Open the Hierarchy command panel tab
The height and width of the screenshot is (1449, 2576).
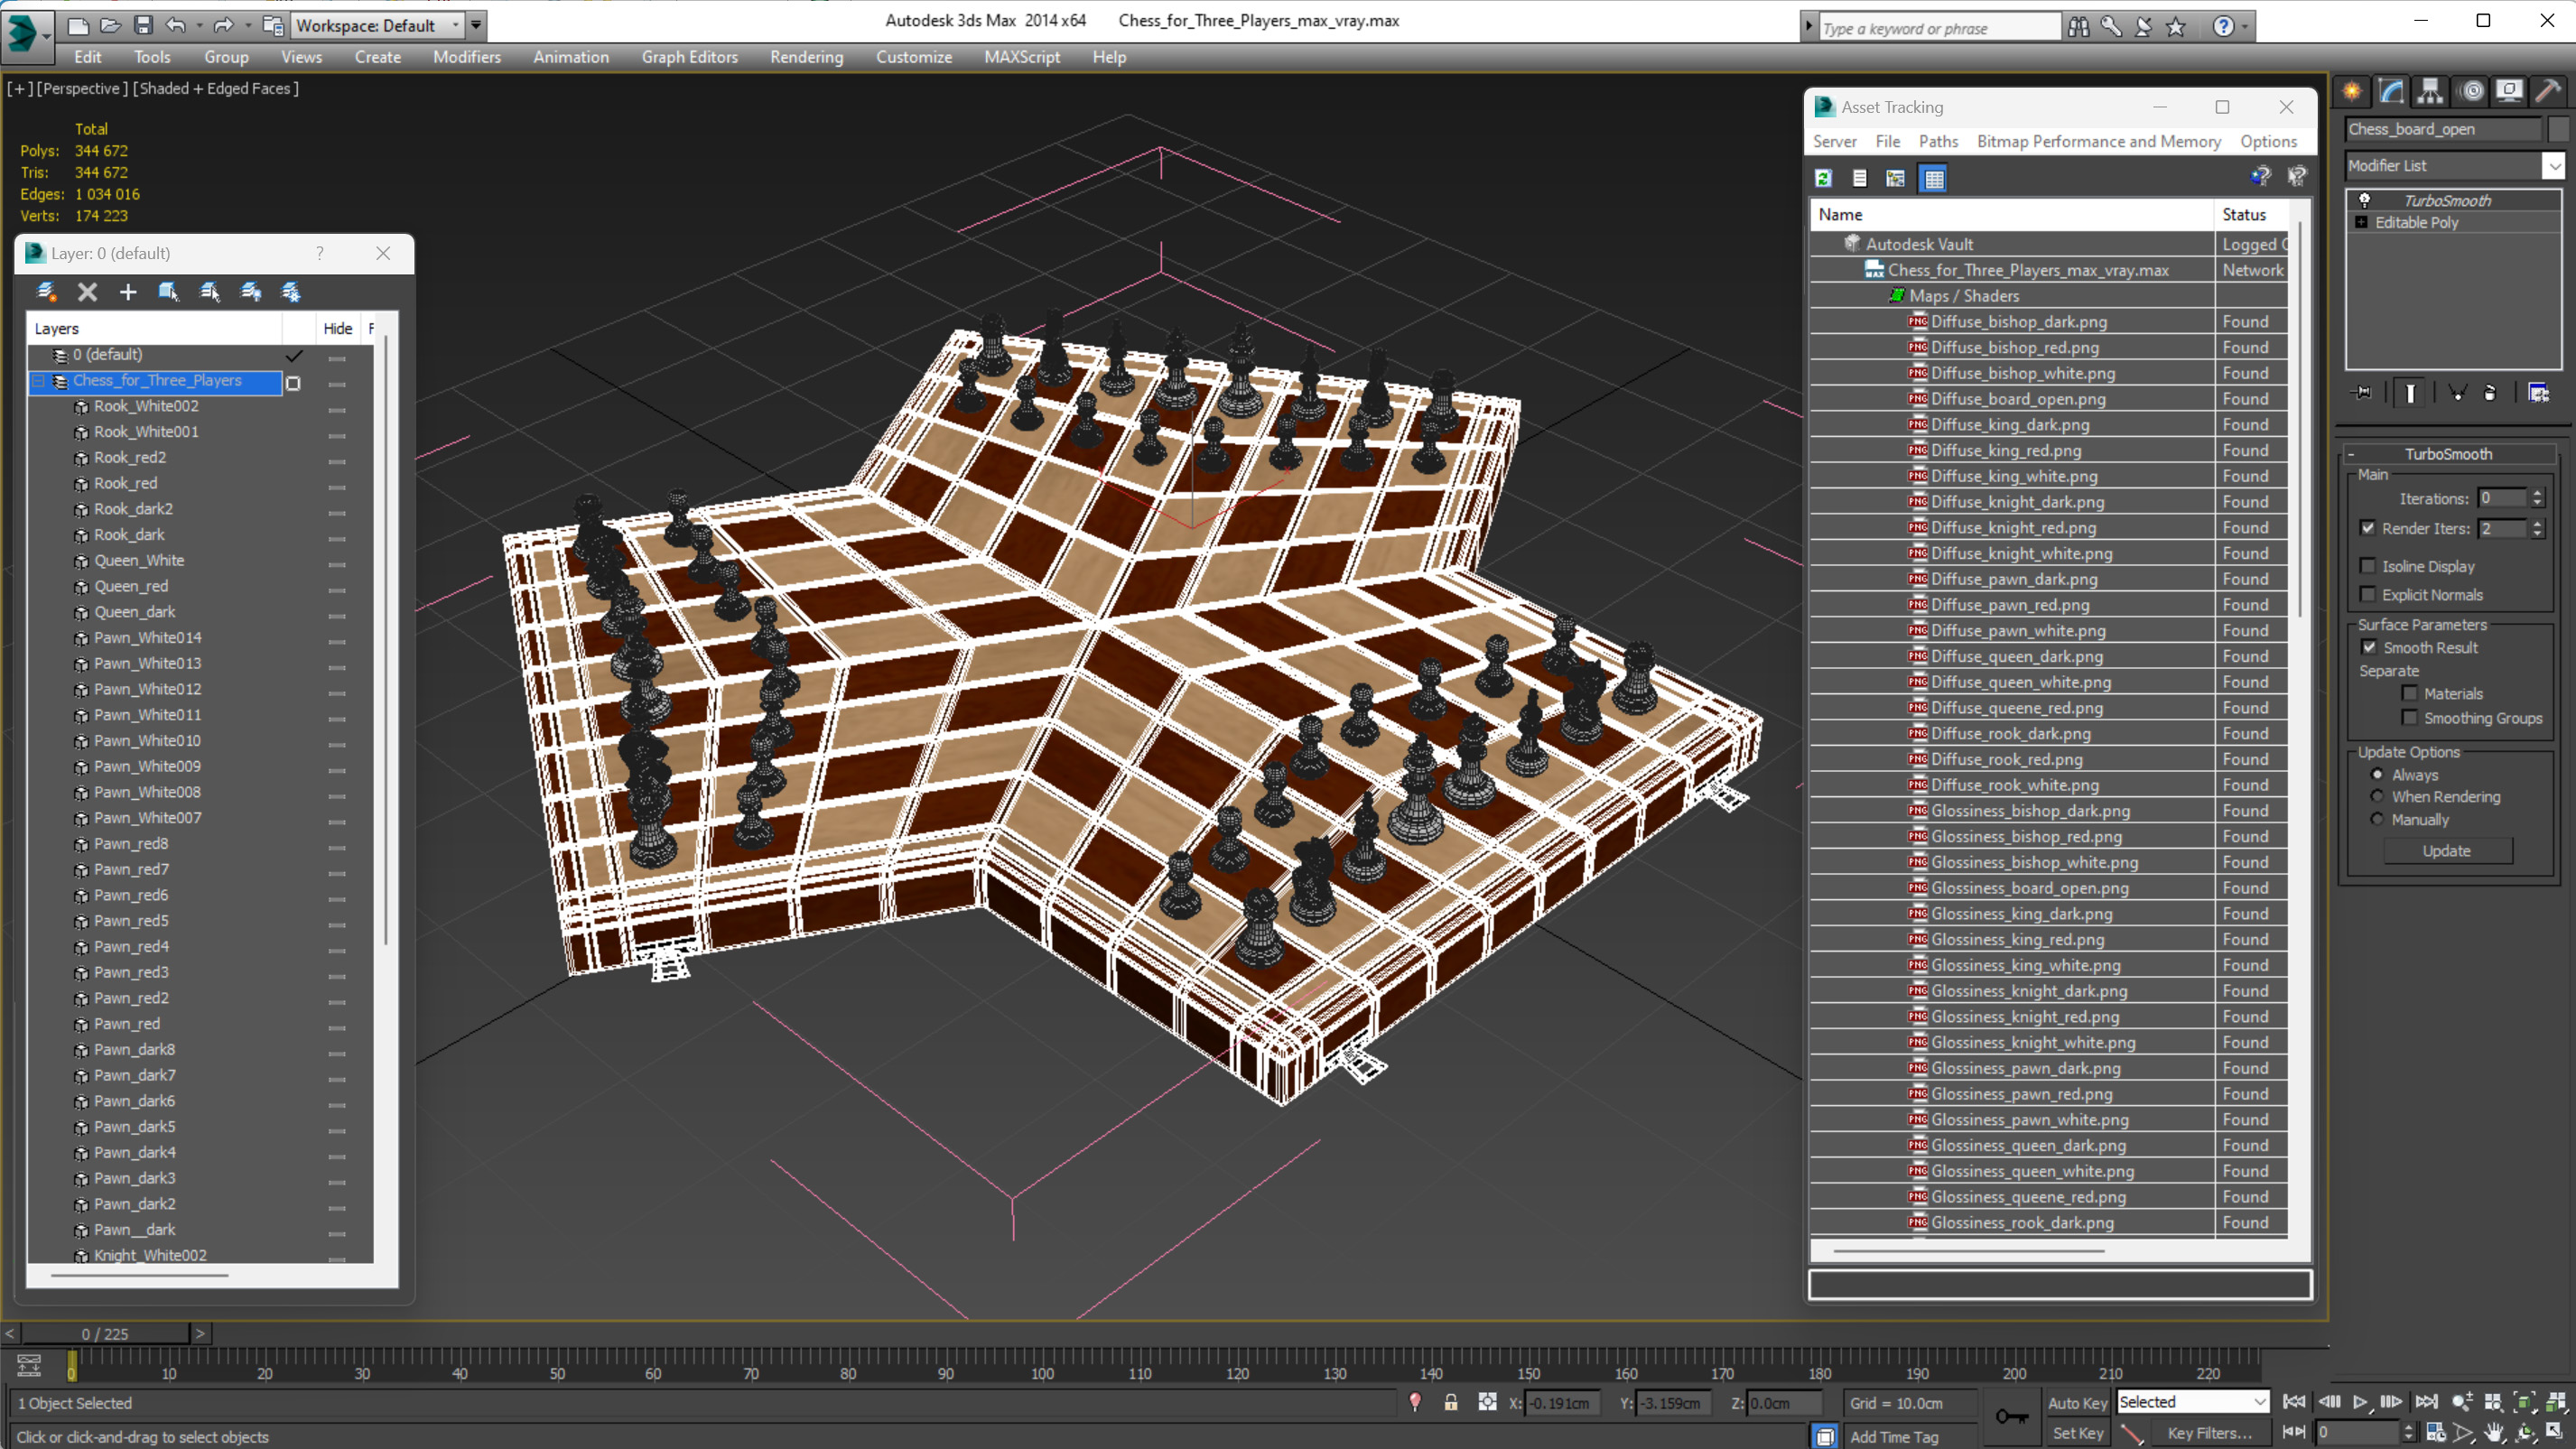2430,91
